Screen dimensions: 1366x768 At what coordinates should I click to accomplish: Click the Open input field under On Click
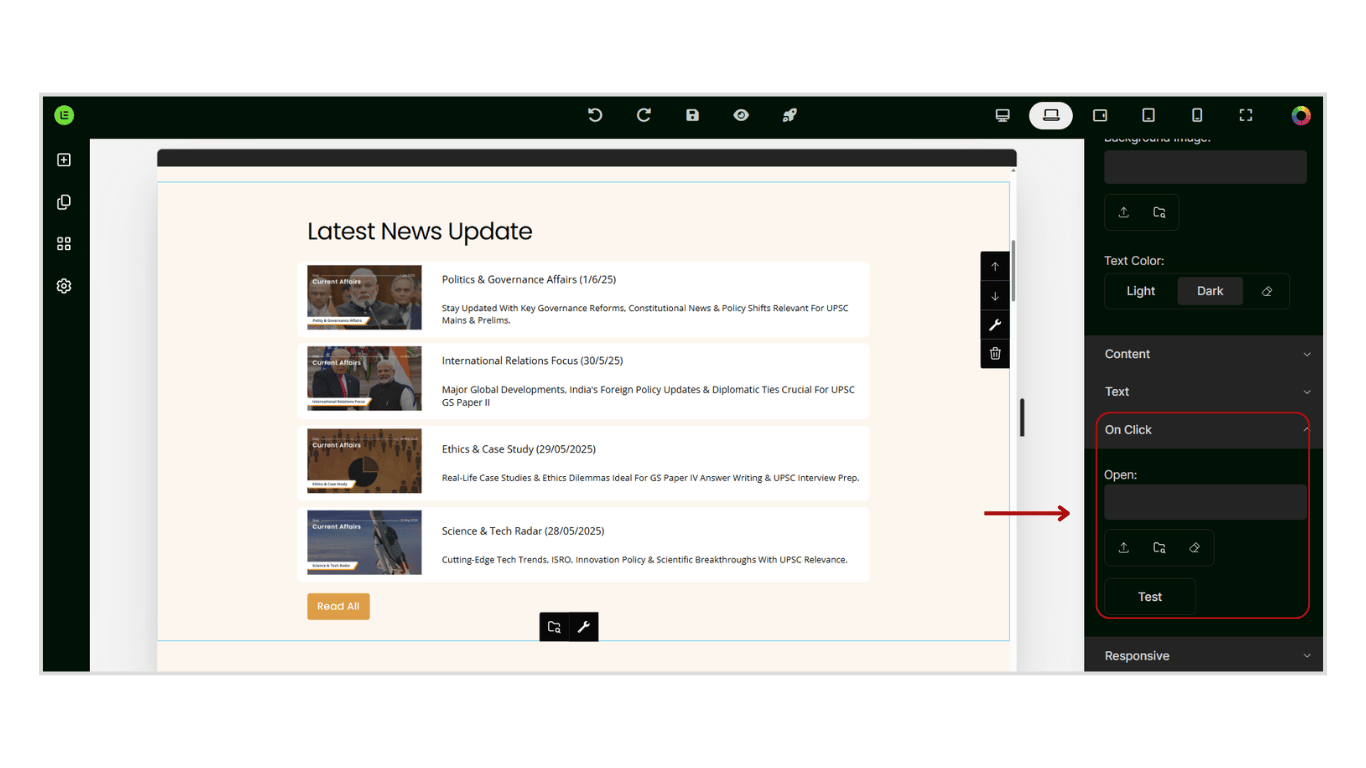click(x=1205, y=502)
